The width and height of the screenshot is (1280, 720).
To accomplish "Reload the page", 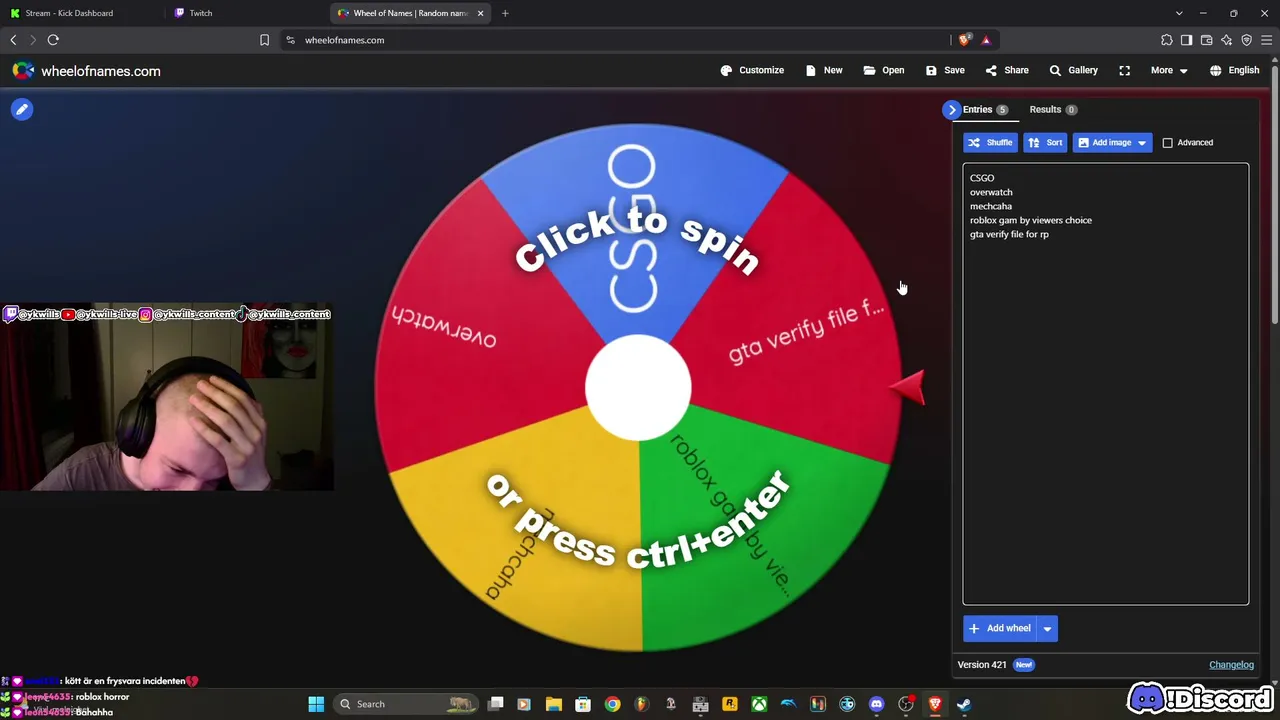I will (53, 40).
